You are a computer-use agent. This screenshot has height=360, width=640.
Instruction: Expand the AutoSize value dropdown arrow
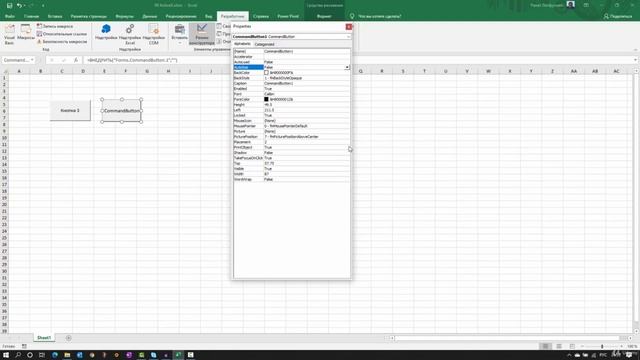click(x=347, y=67)
